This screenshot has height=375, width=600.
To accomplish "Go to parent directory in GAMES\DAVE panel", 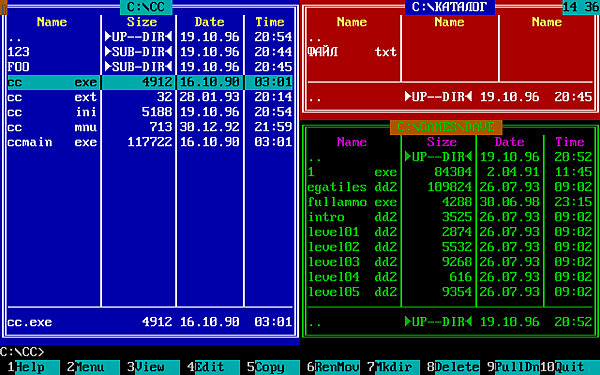I will click(x=450, y=157).
